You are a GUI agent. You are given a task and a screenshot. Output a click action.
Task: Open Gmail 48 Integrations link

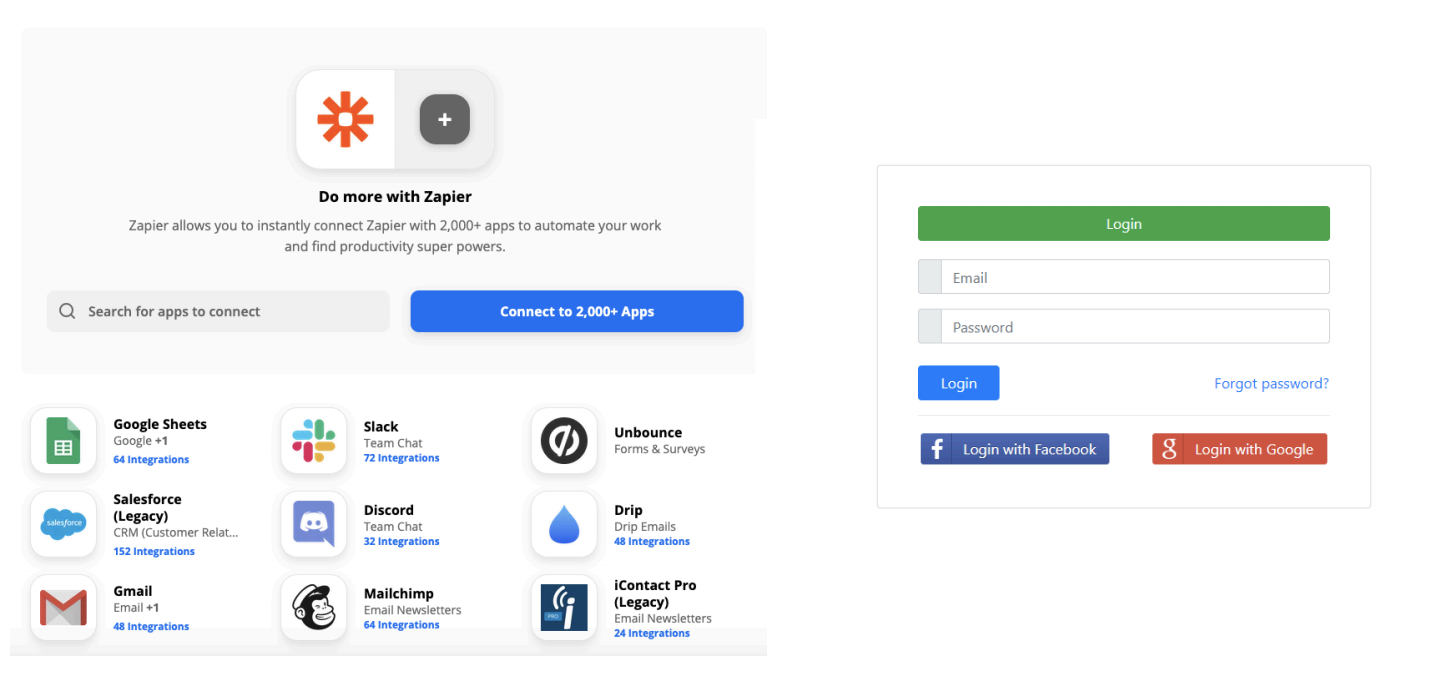click(151, 626)
